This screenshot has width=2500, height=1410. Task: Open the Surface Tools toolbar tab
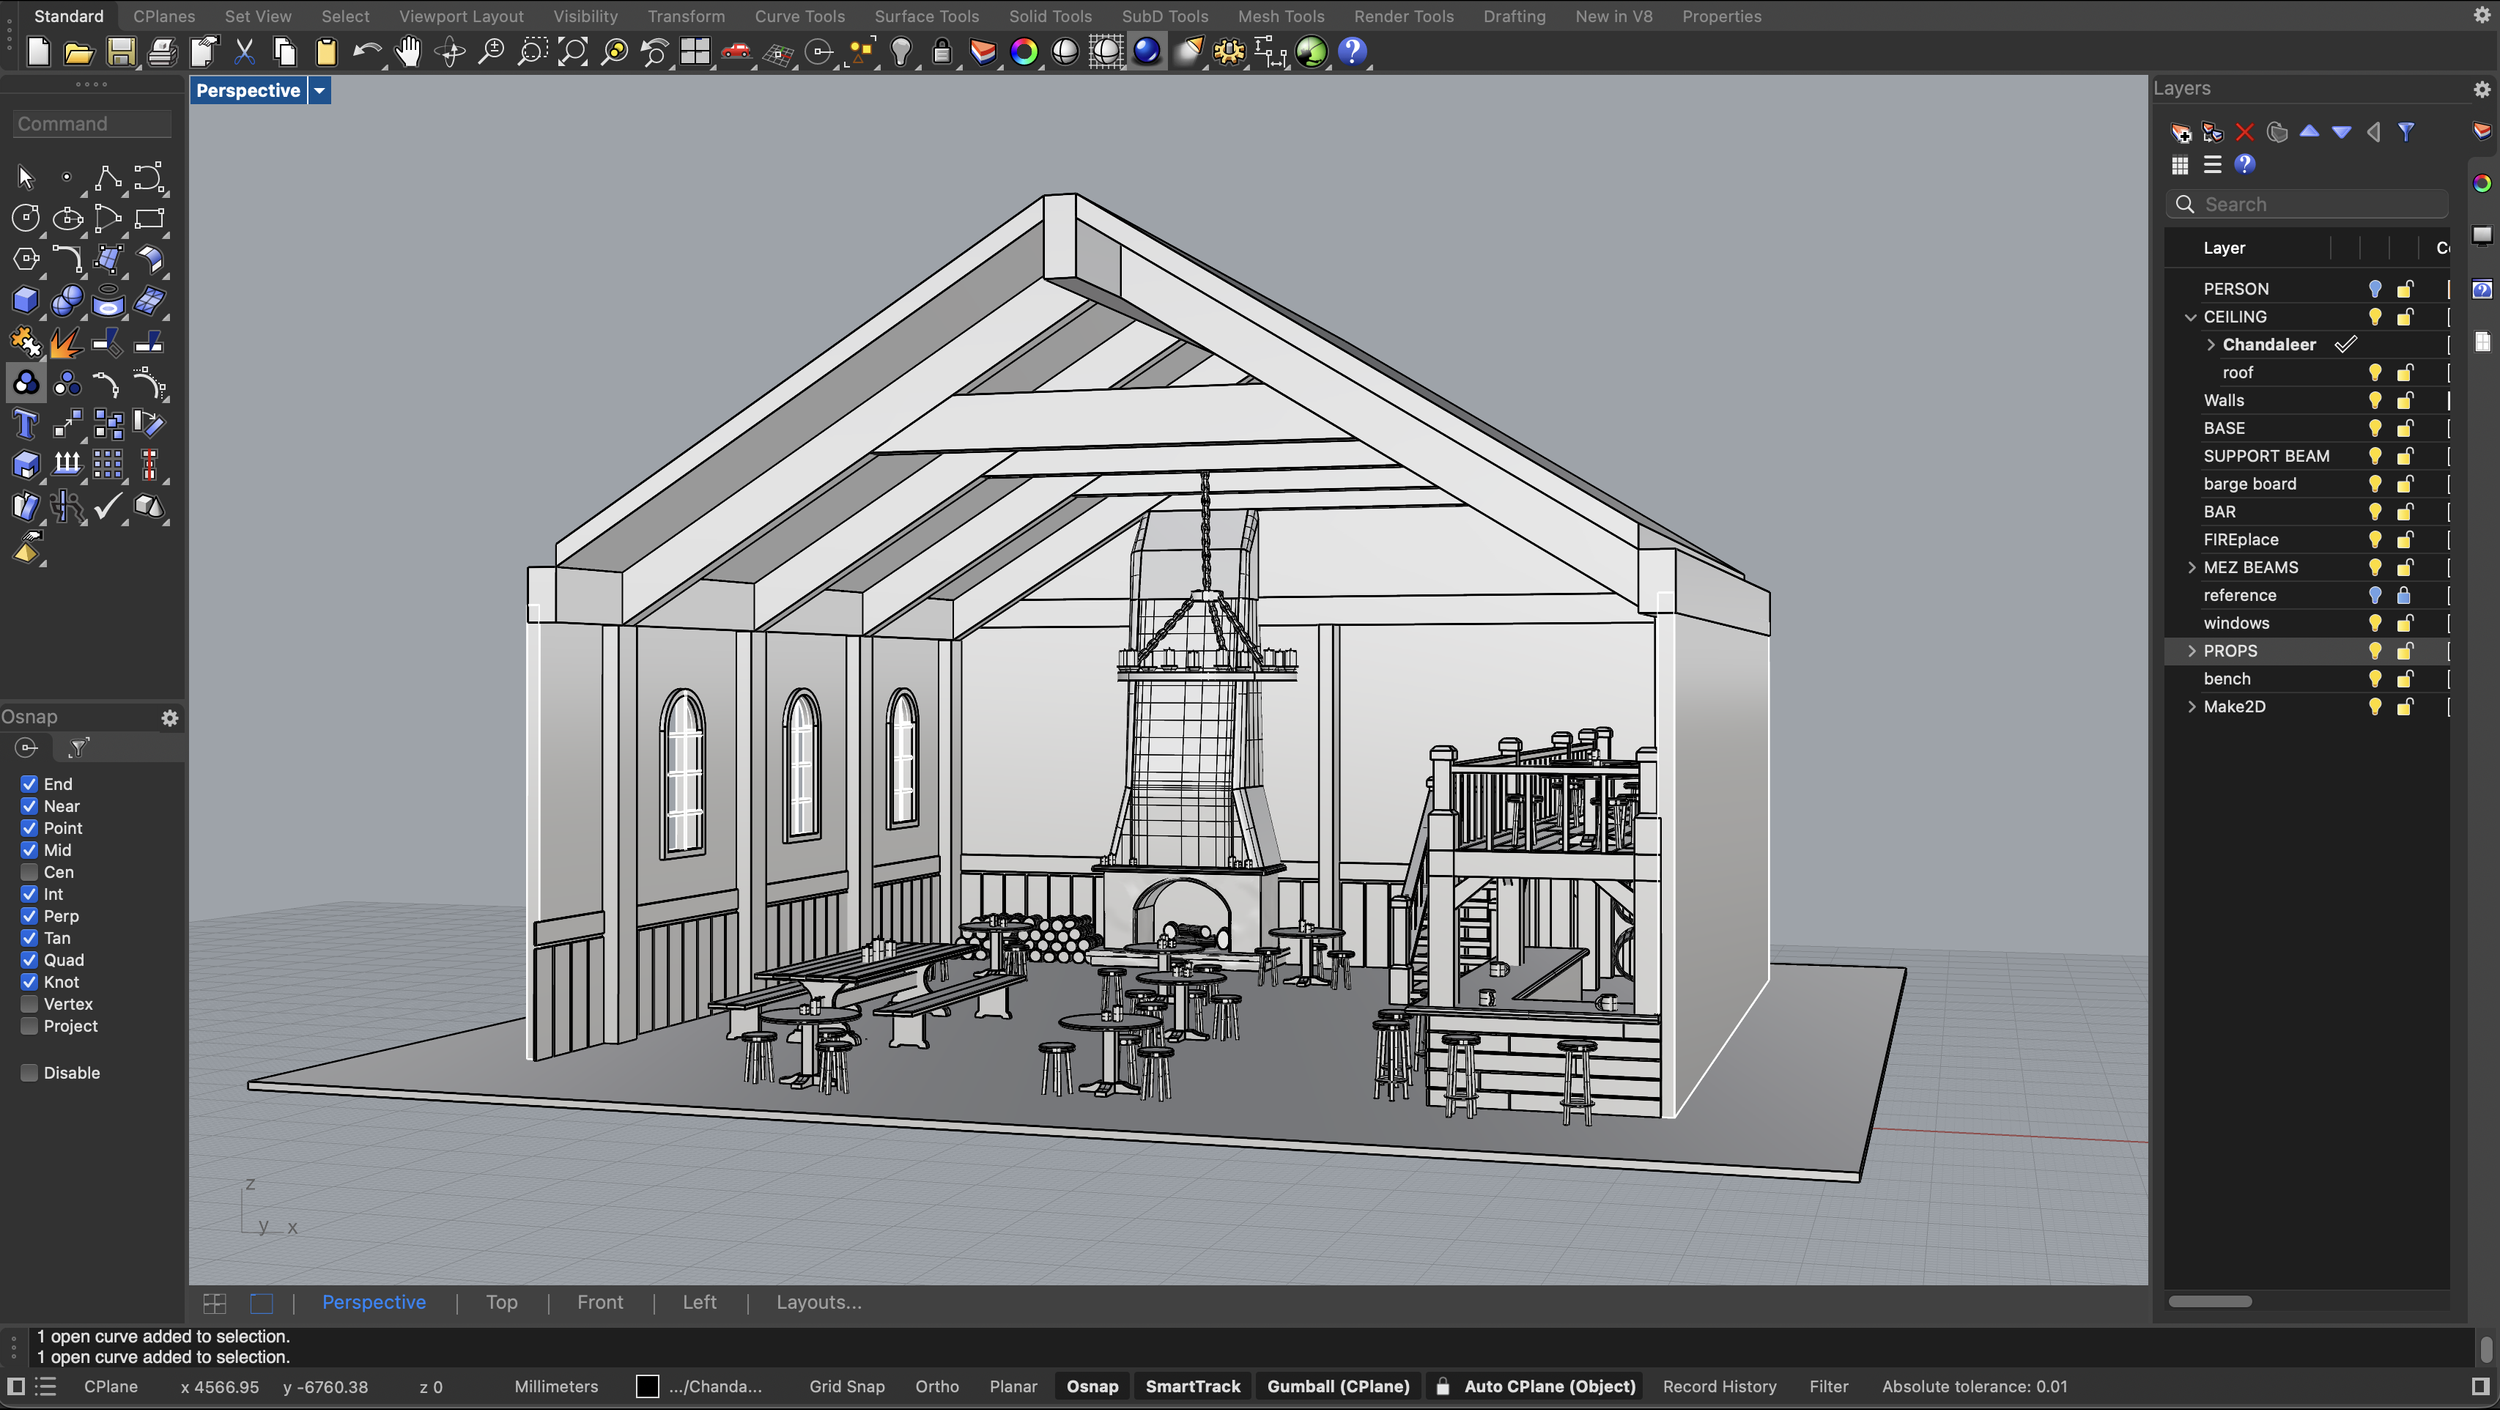tap(926, 17)
